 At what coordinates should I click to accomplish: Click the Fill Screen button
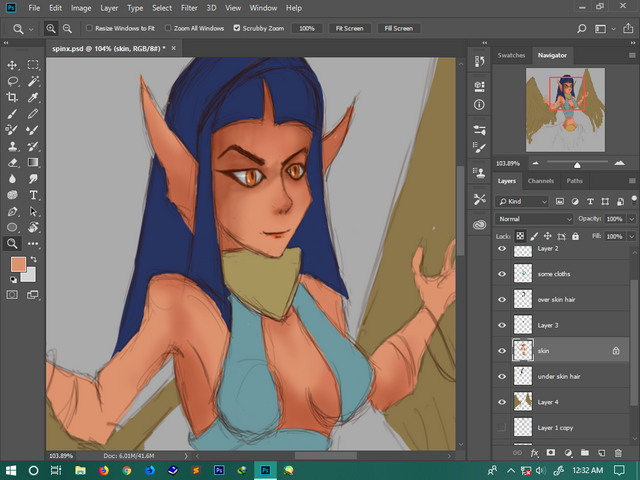coord(398,28)
